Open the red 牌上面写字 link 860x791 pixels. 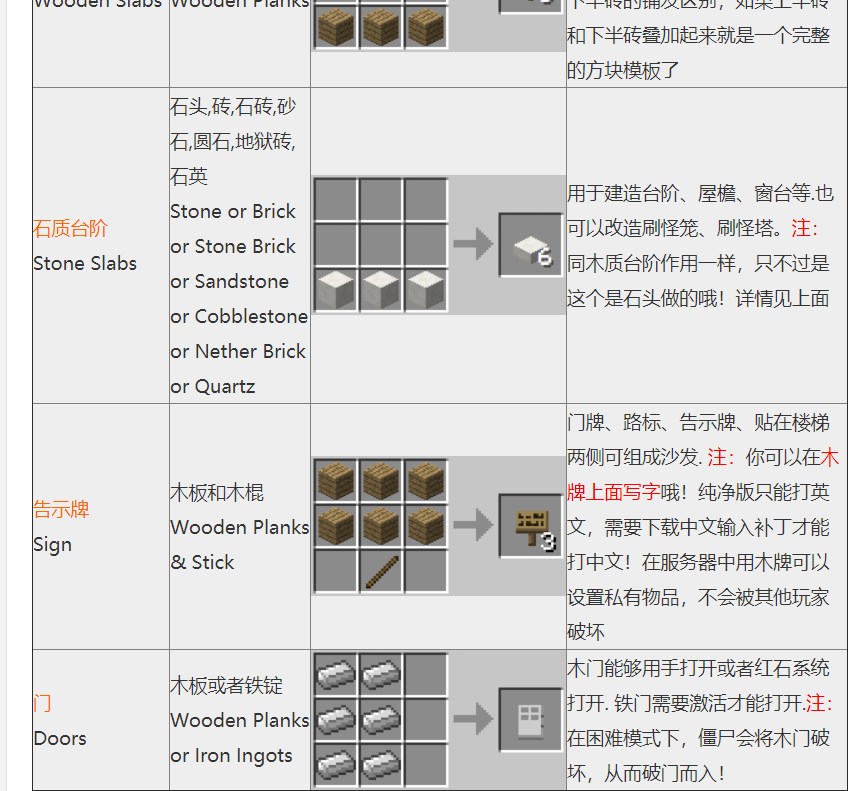click(x=613, y=492)
